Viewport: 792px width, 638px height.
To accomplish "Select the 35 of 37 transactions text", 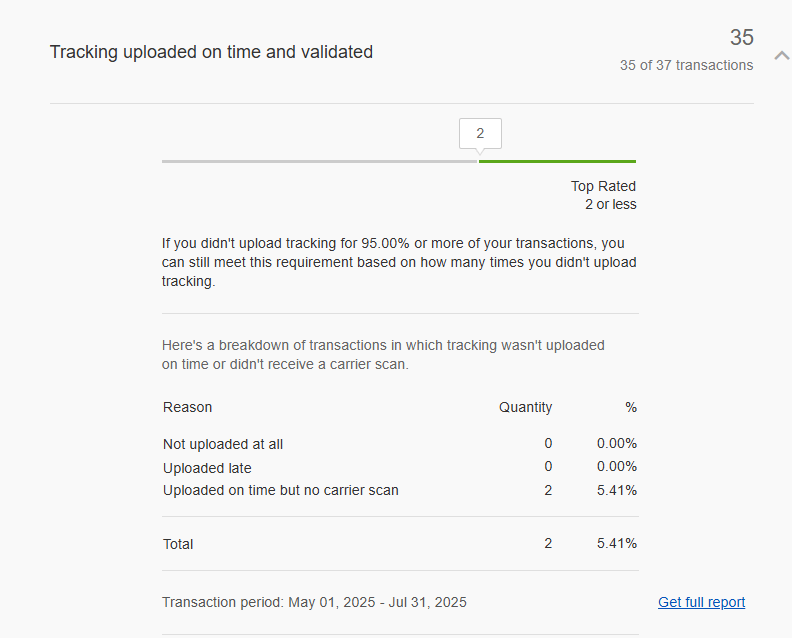I will tap(686, 65).
